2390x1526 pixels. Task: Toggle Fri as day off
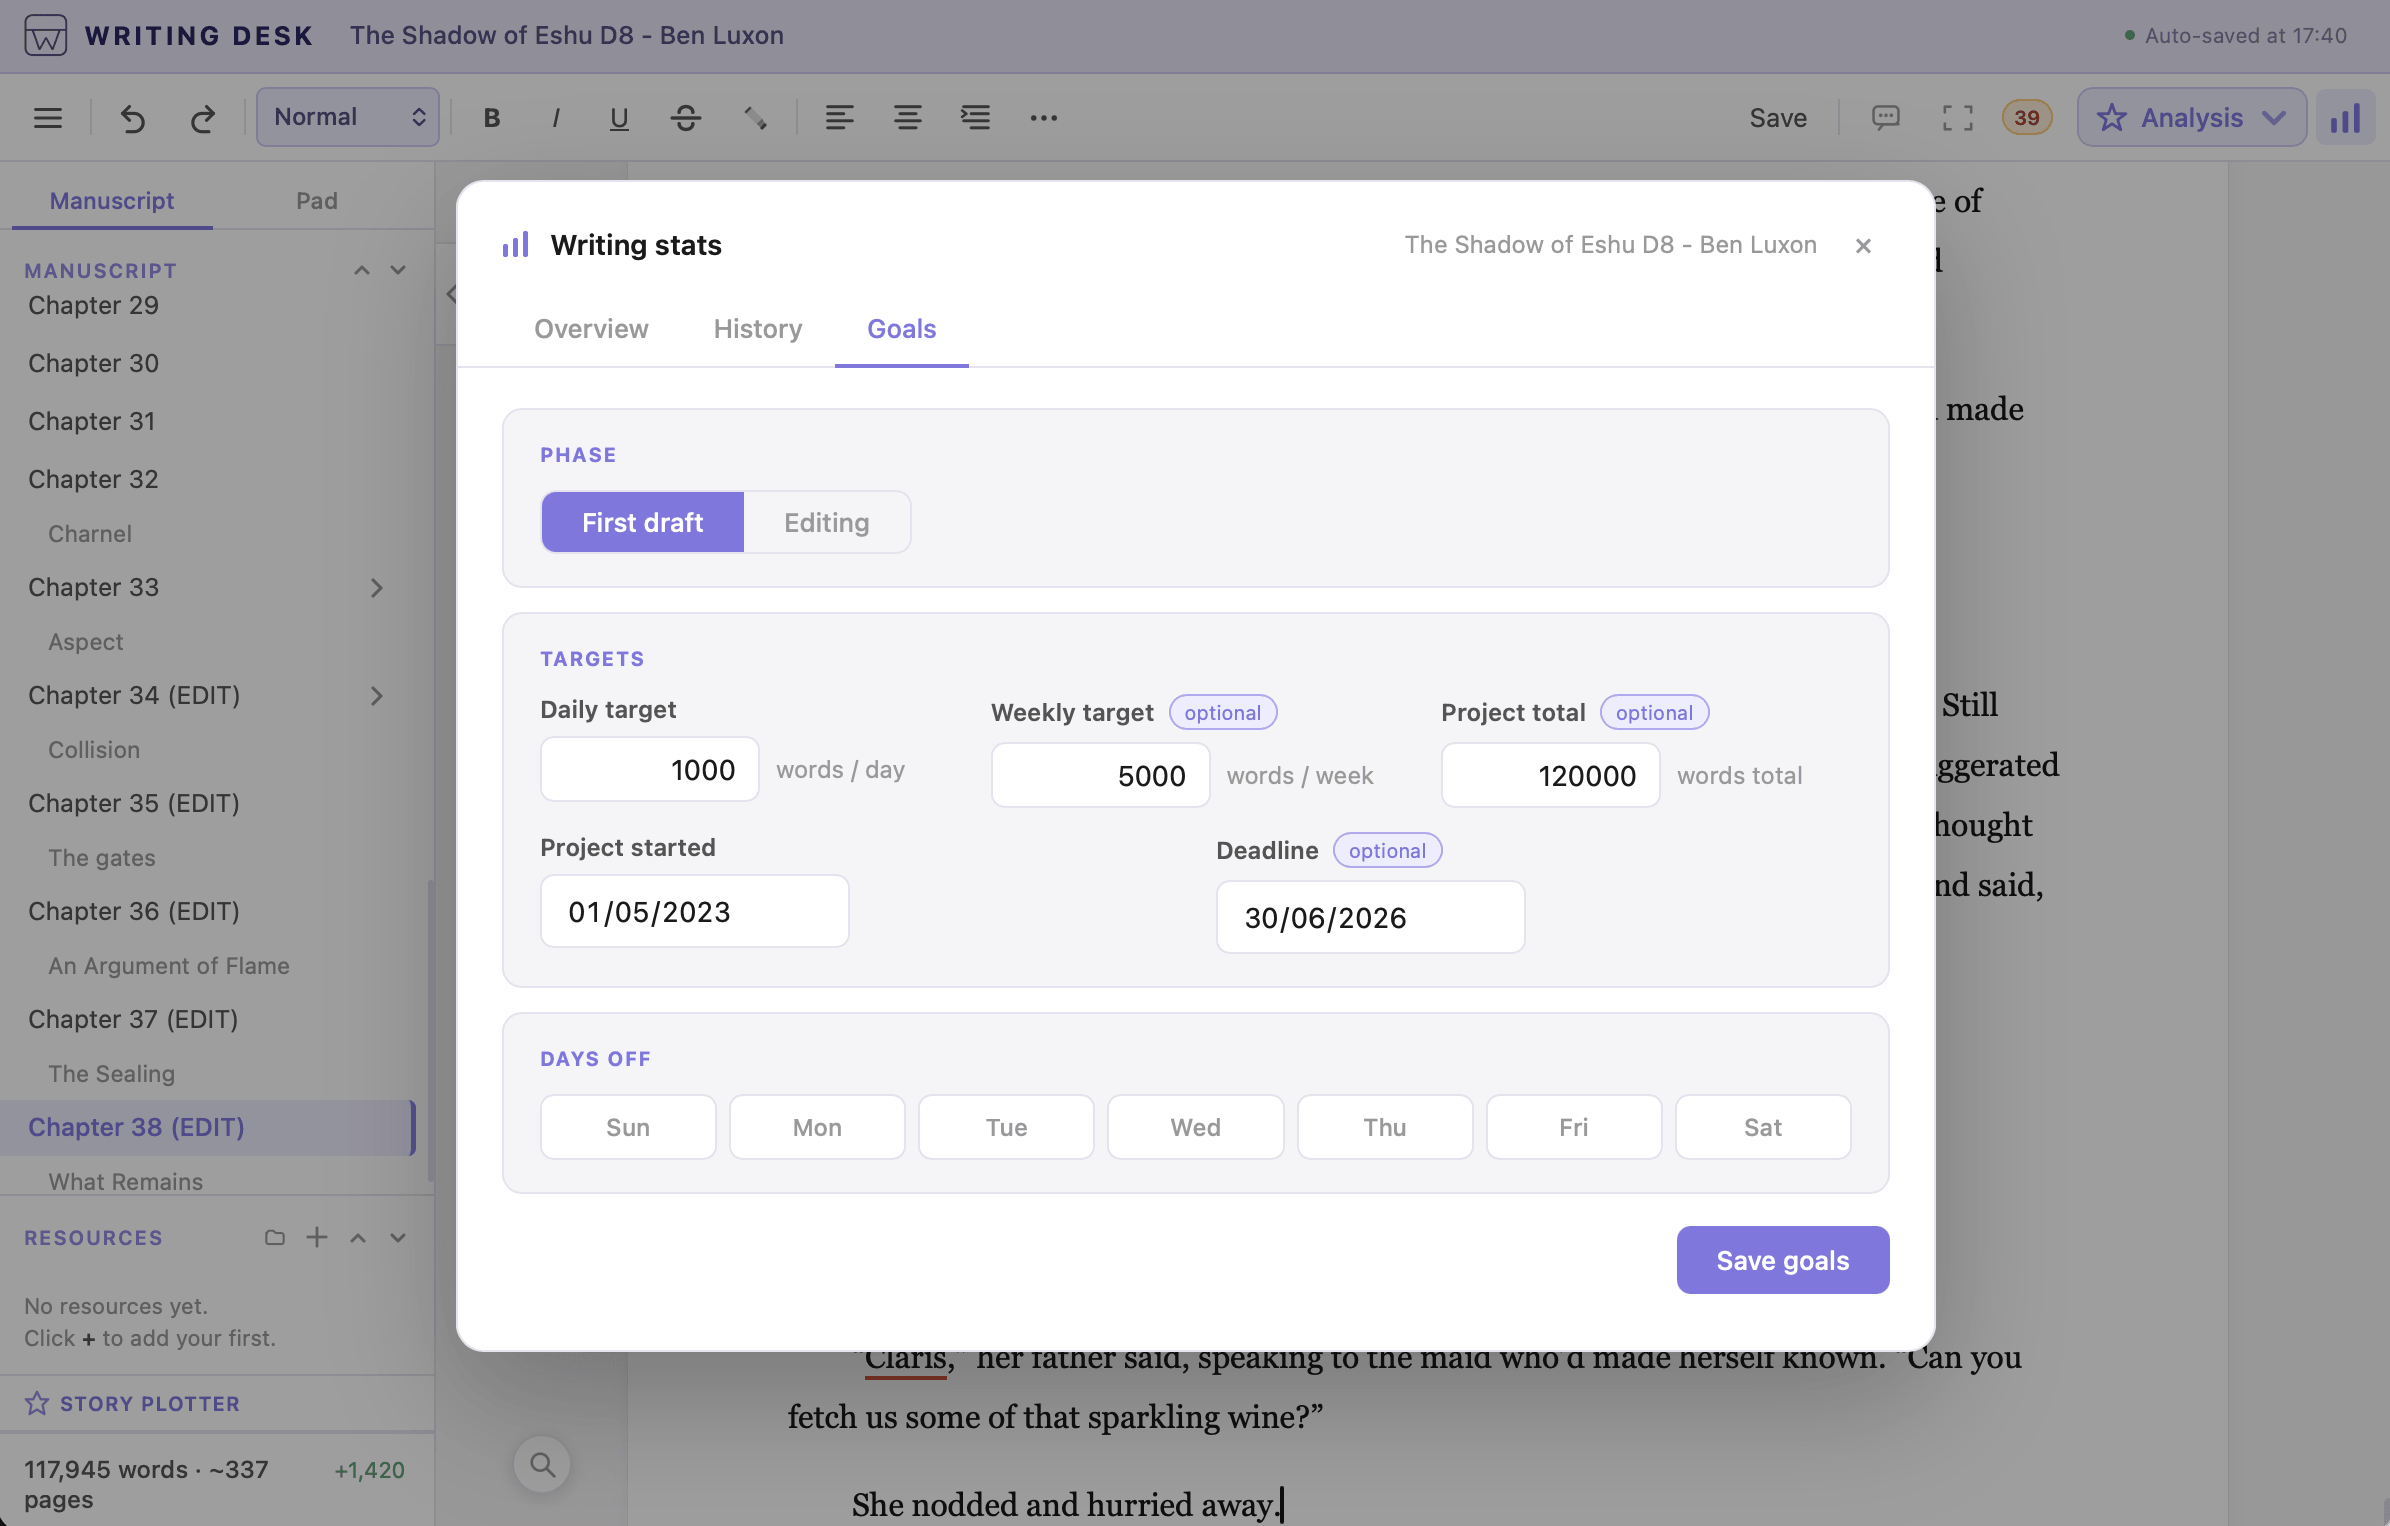coord(1574,1127)
